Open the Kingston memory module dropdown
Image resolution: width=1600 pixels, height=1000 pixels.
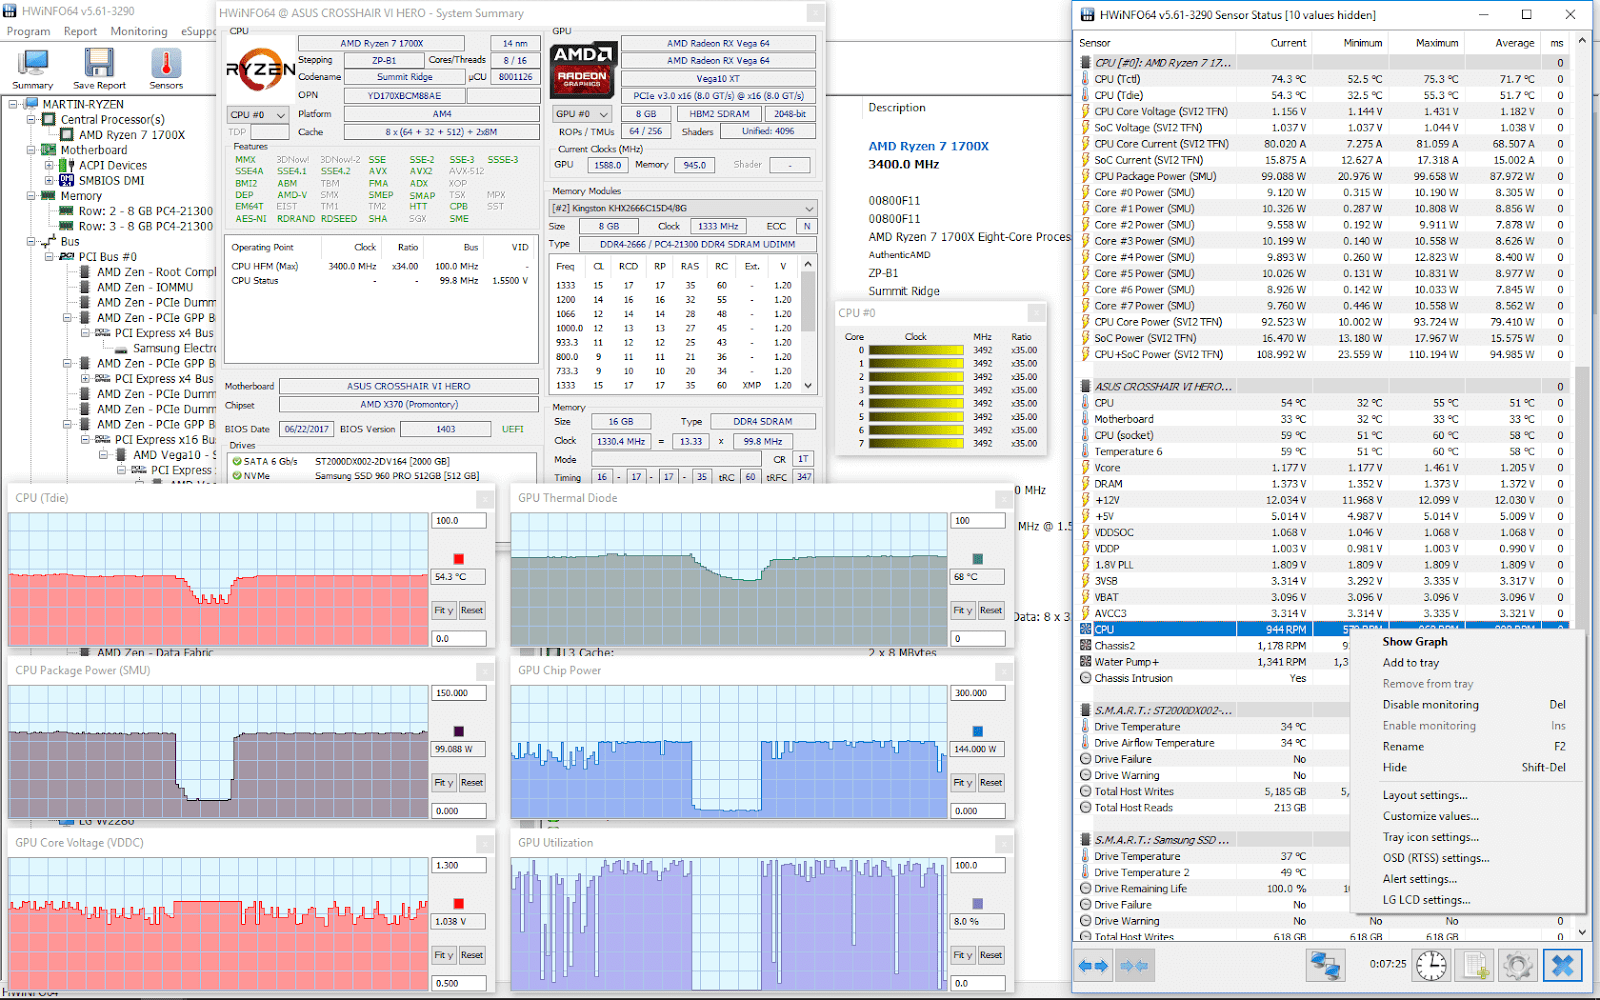point(684,208)
